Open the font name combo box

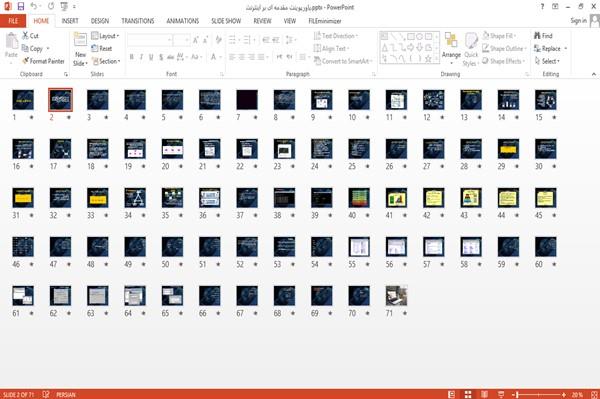pyautogui.click(x=149, y=40)
